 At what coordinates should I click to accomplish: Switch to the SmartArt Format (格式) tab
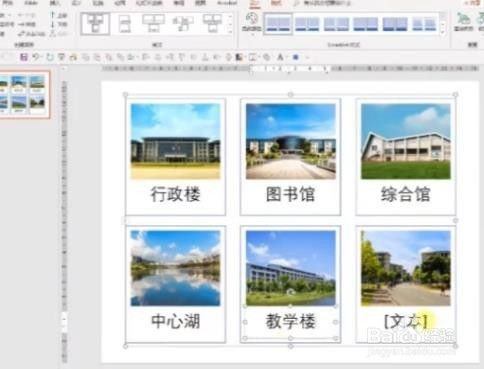(276, 3)
